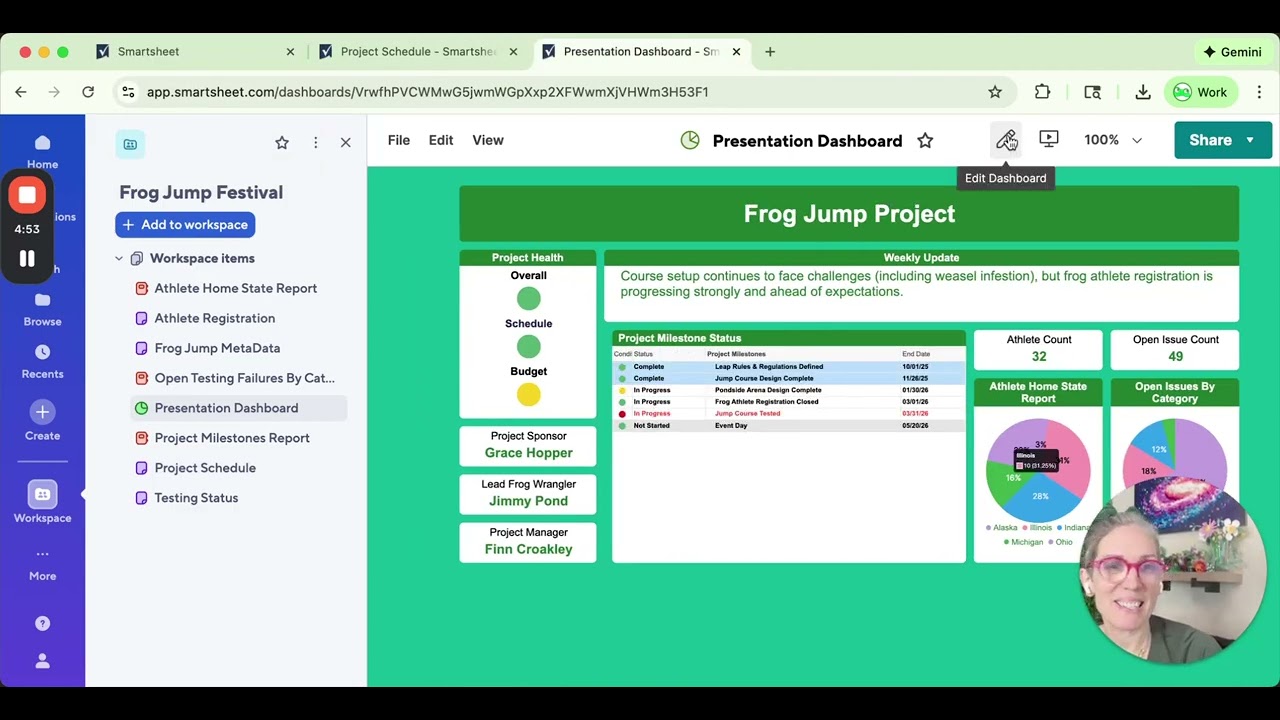1280x720 pixels.
Task: Click the site information icon in address bar
Action: coord(128,92)
